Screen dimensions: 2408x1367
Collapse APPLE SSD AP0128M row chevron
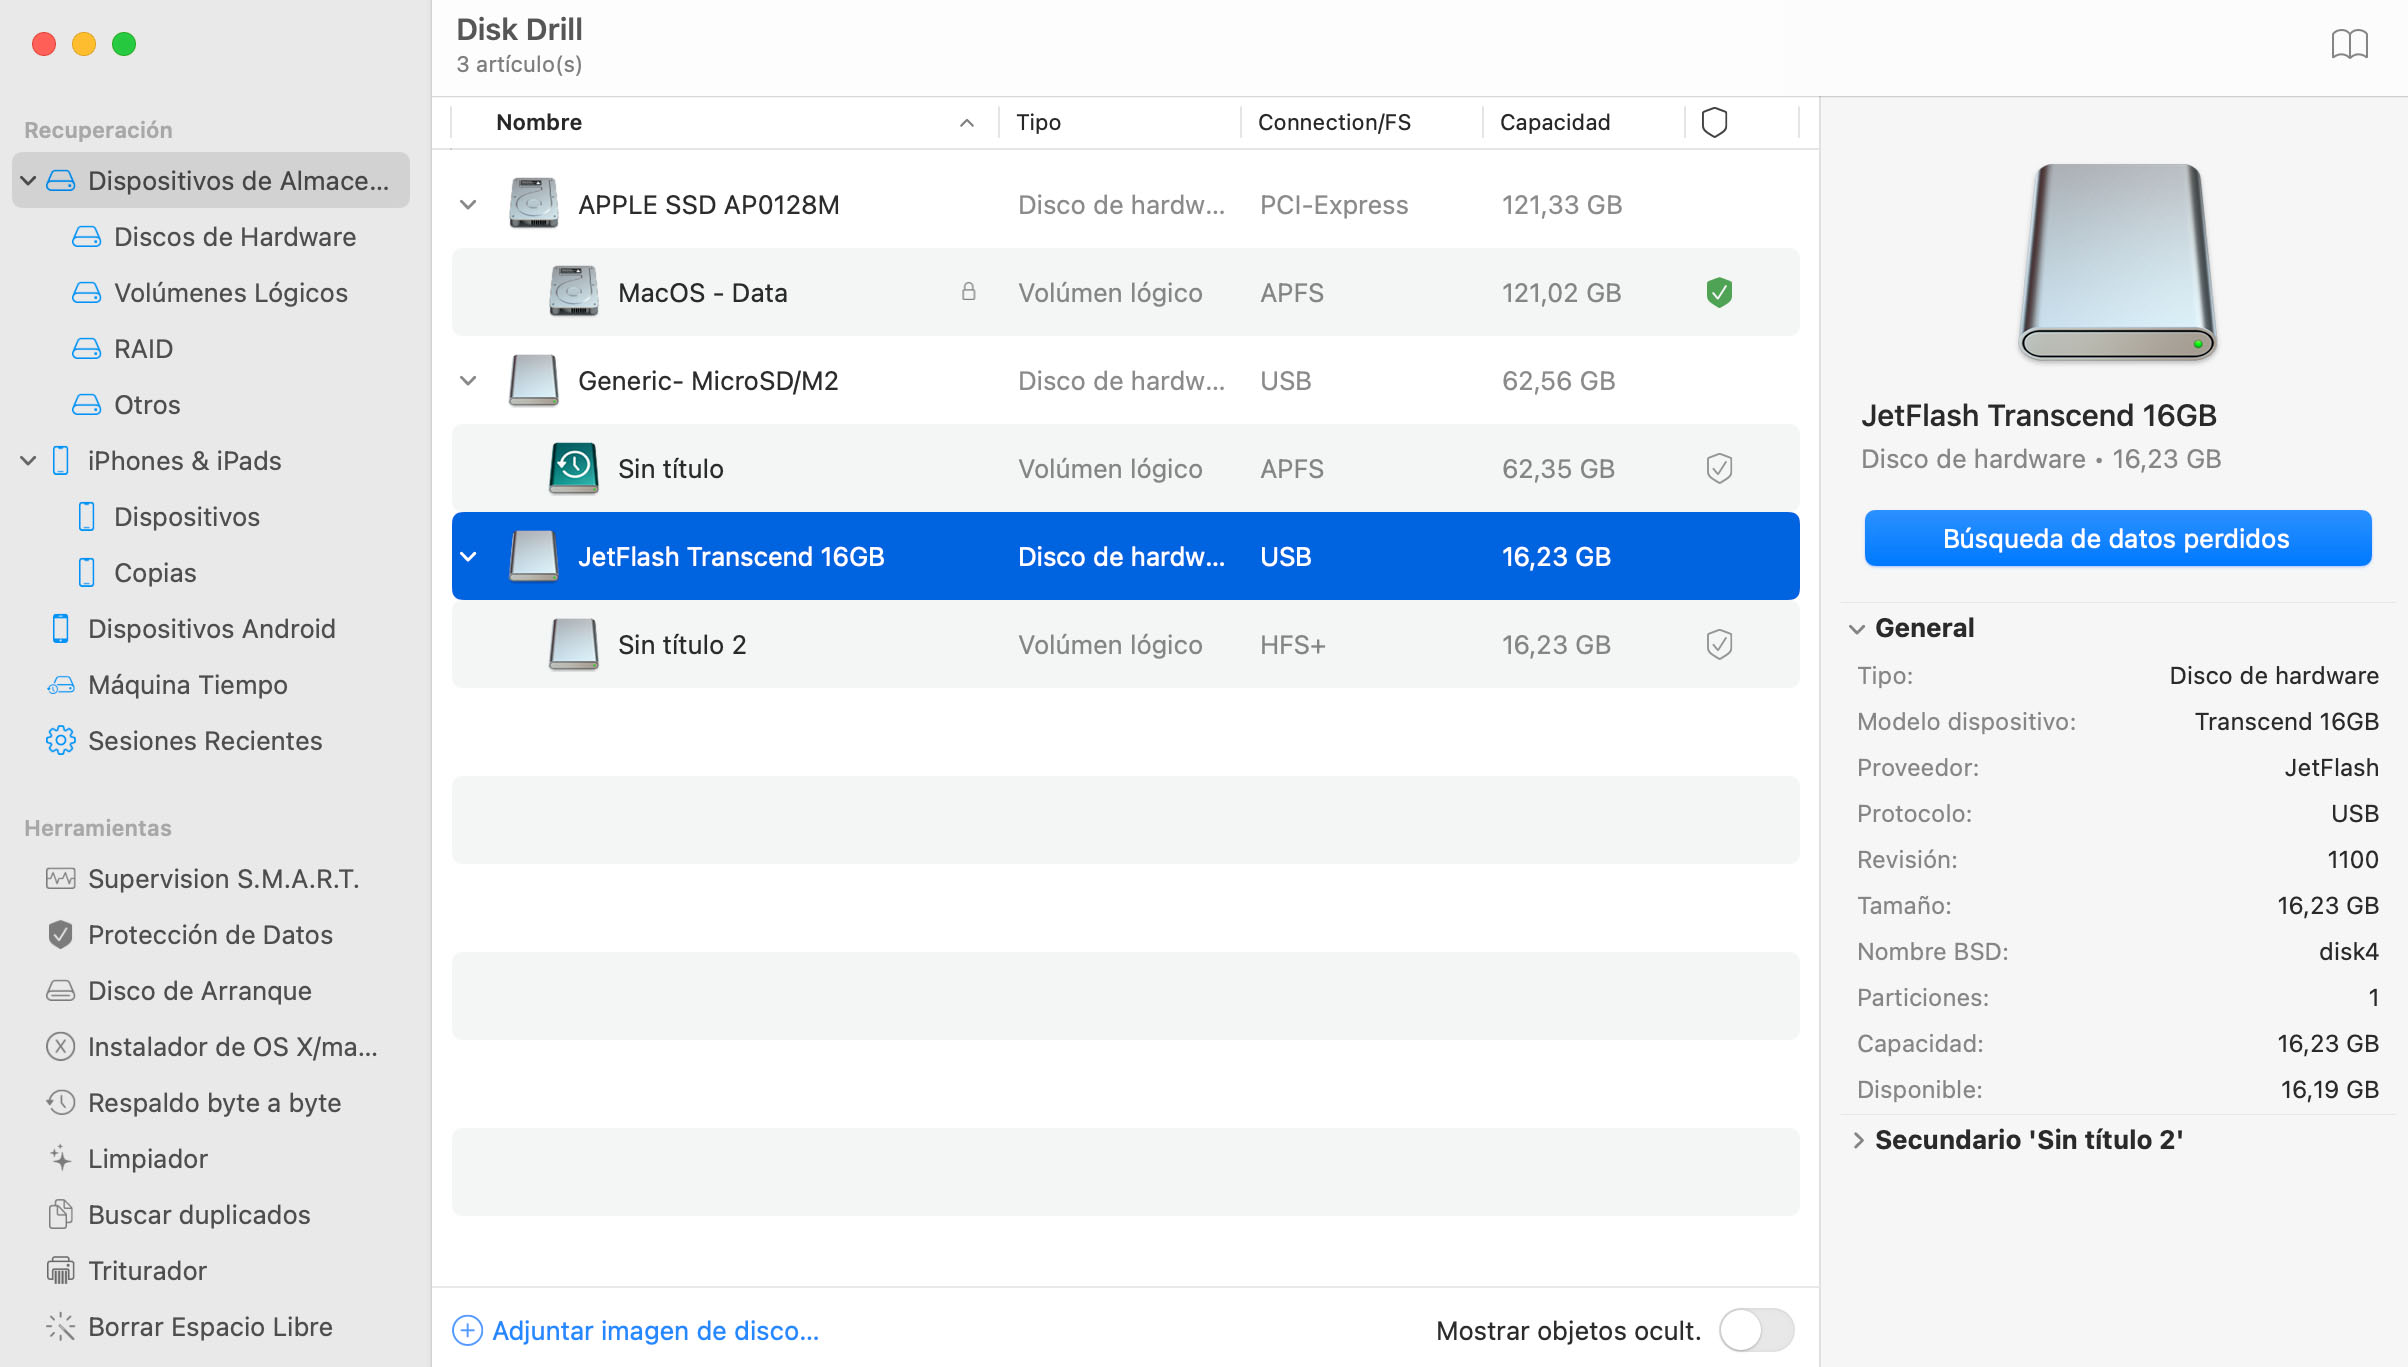(x=467, y=205)
